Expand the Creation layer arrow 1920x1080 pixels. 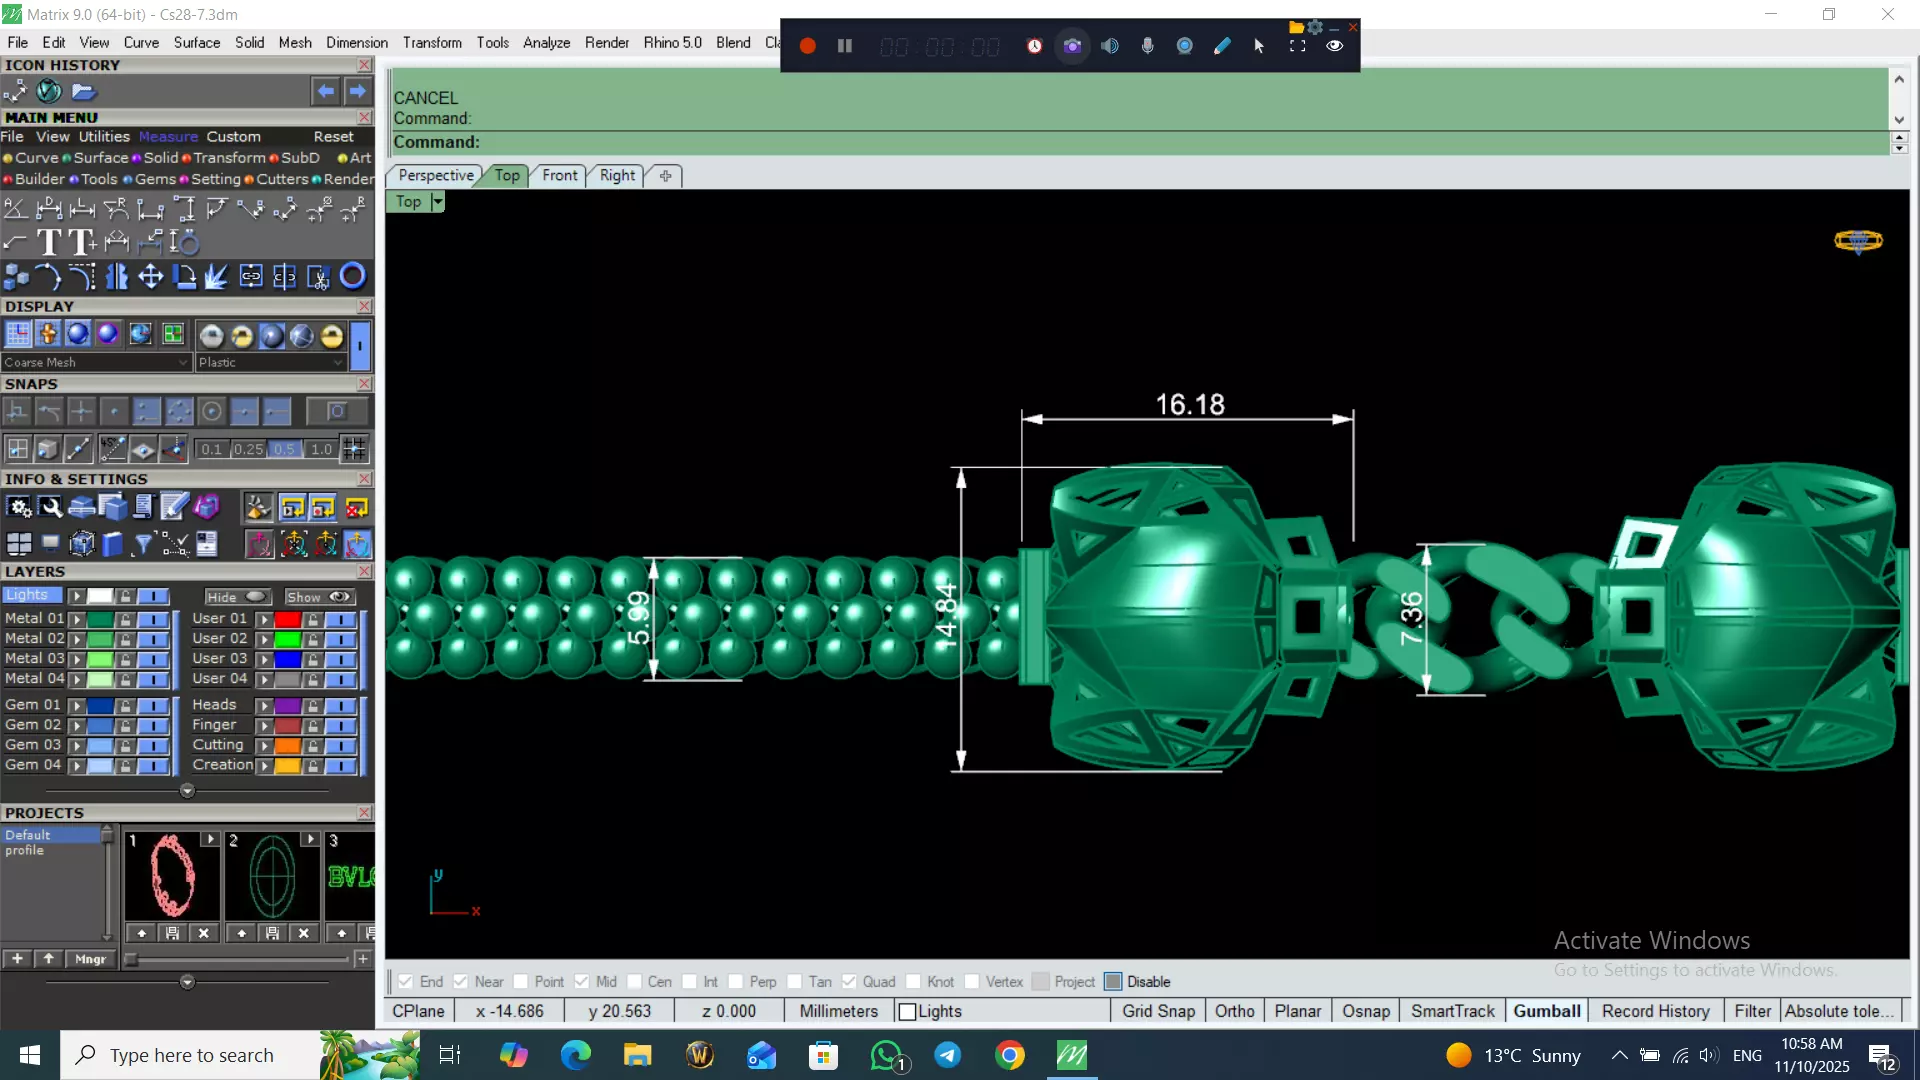264,766
